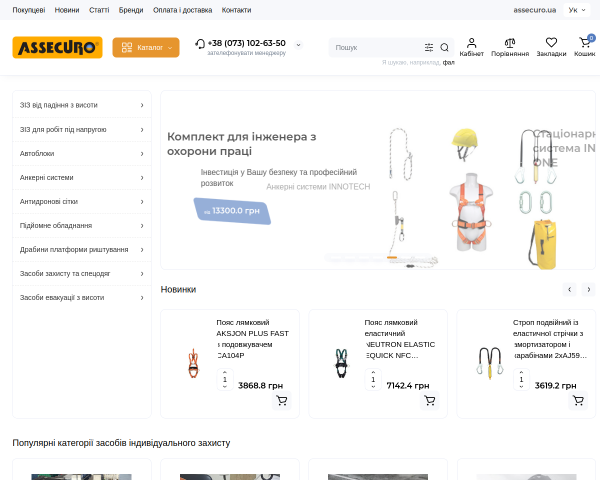
Task: Click the 13300.0 грн price button
Action: pyautogui.click(x=232, y=211)
